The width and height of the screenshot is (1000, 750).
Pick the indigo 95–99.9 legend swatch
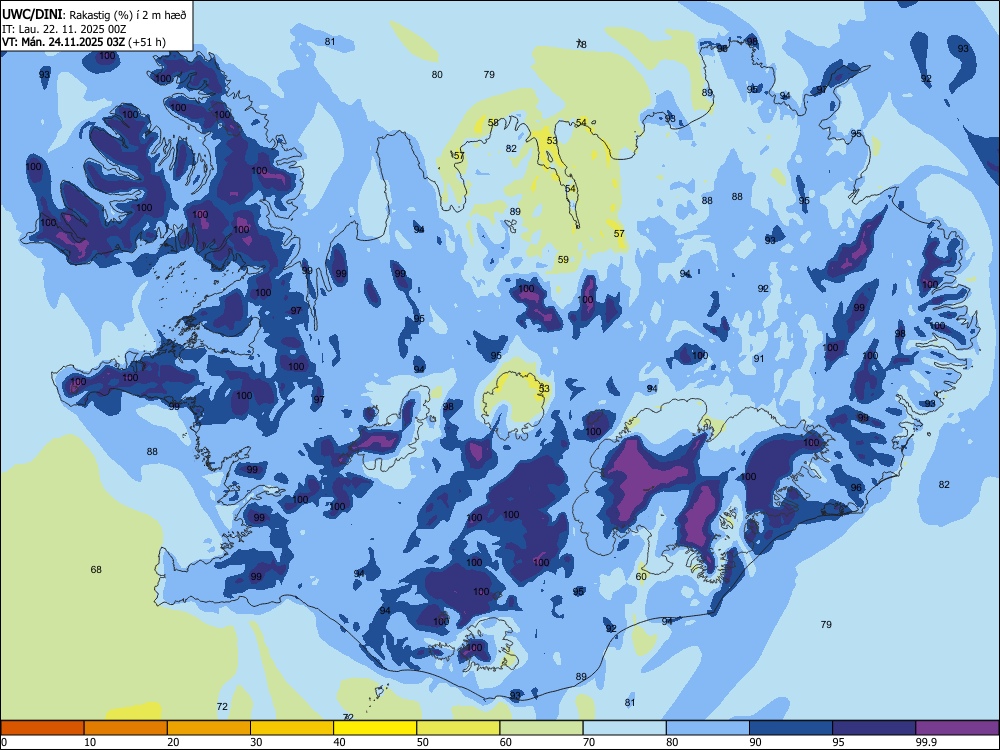[874, 728]
